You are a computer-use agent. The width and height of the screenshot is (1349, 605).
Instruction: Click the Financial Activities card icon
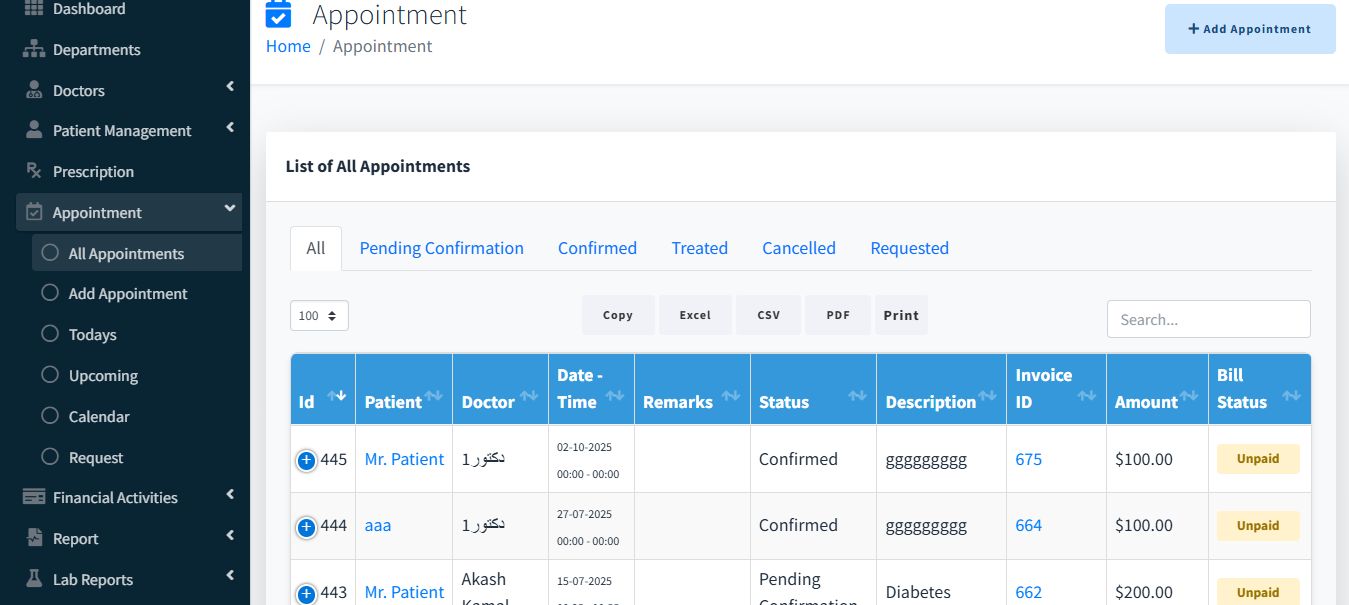pyautogui.click(x=34, y=497)
